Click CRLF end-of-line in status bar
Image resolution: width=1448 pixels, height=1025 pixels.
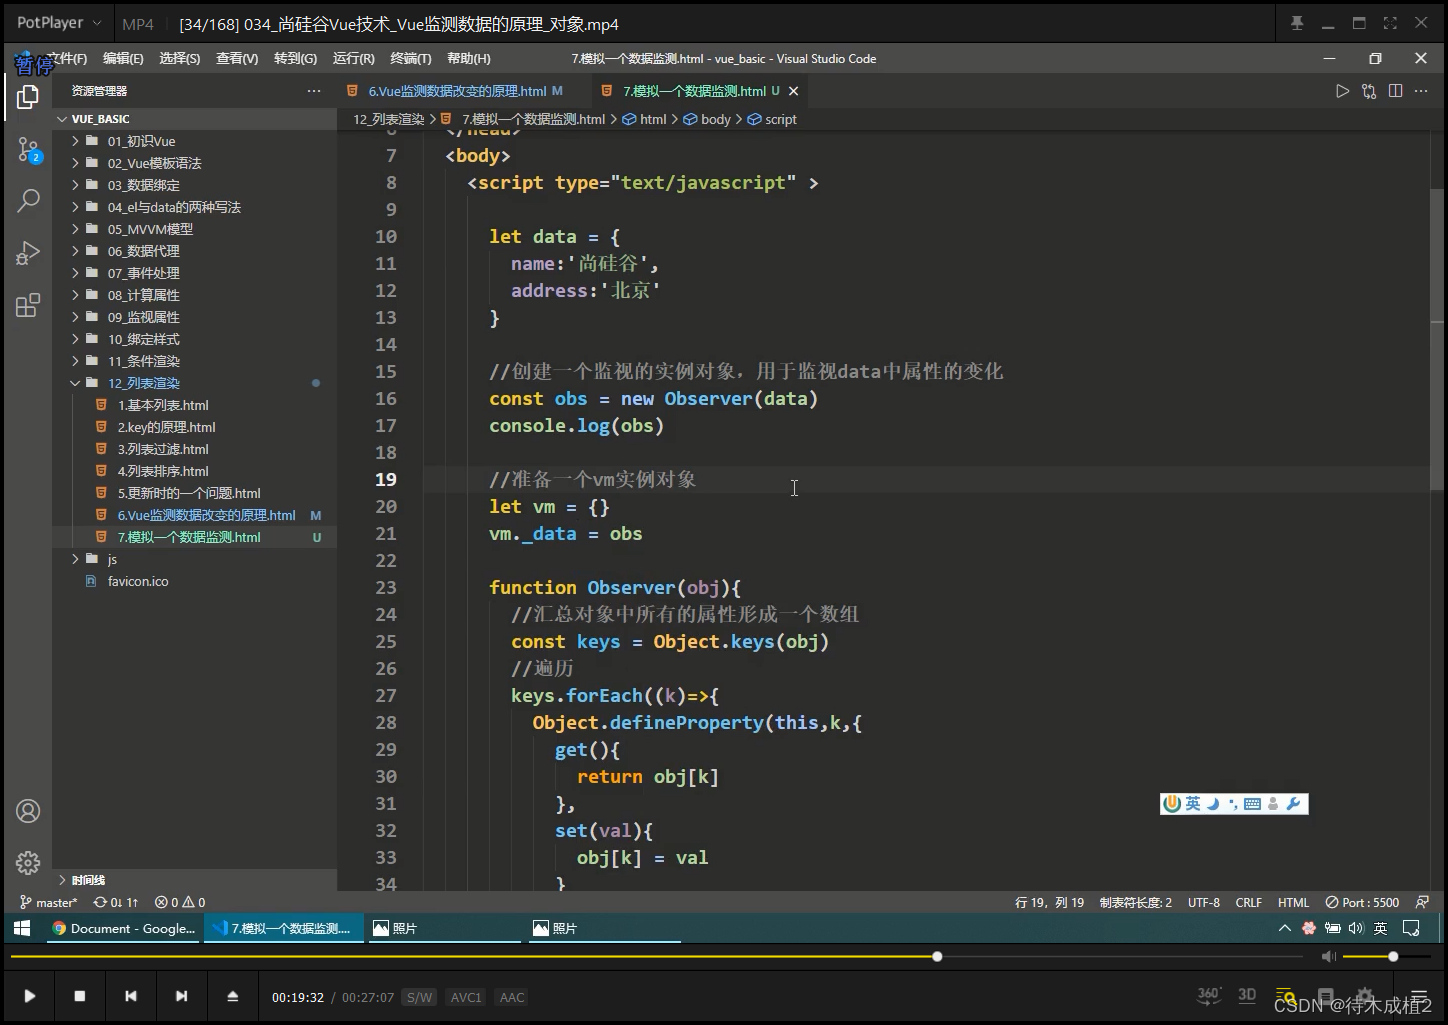(x=1248, y=902)
